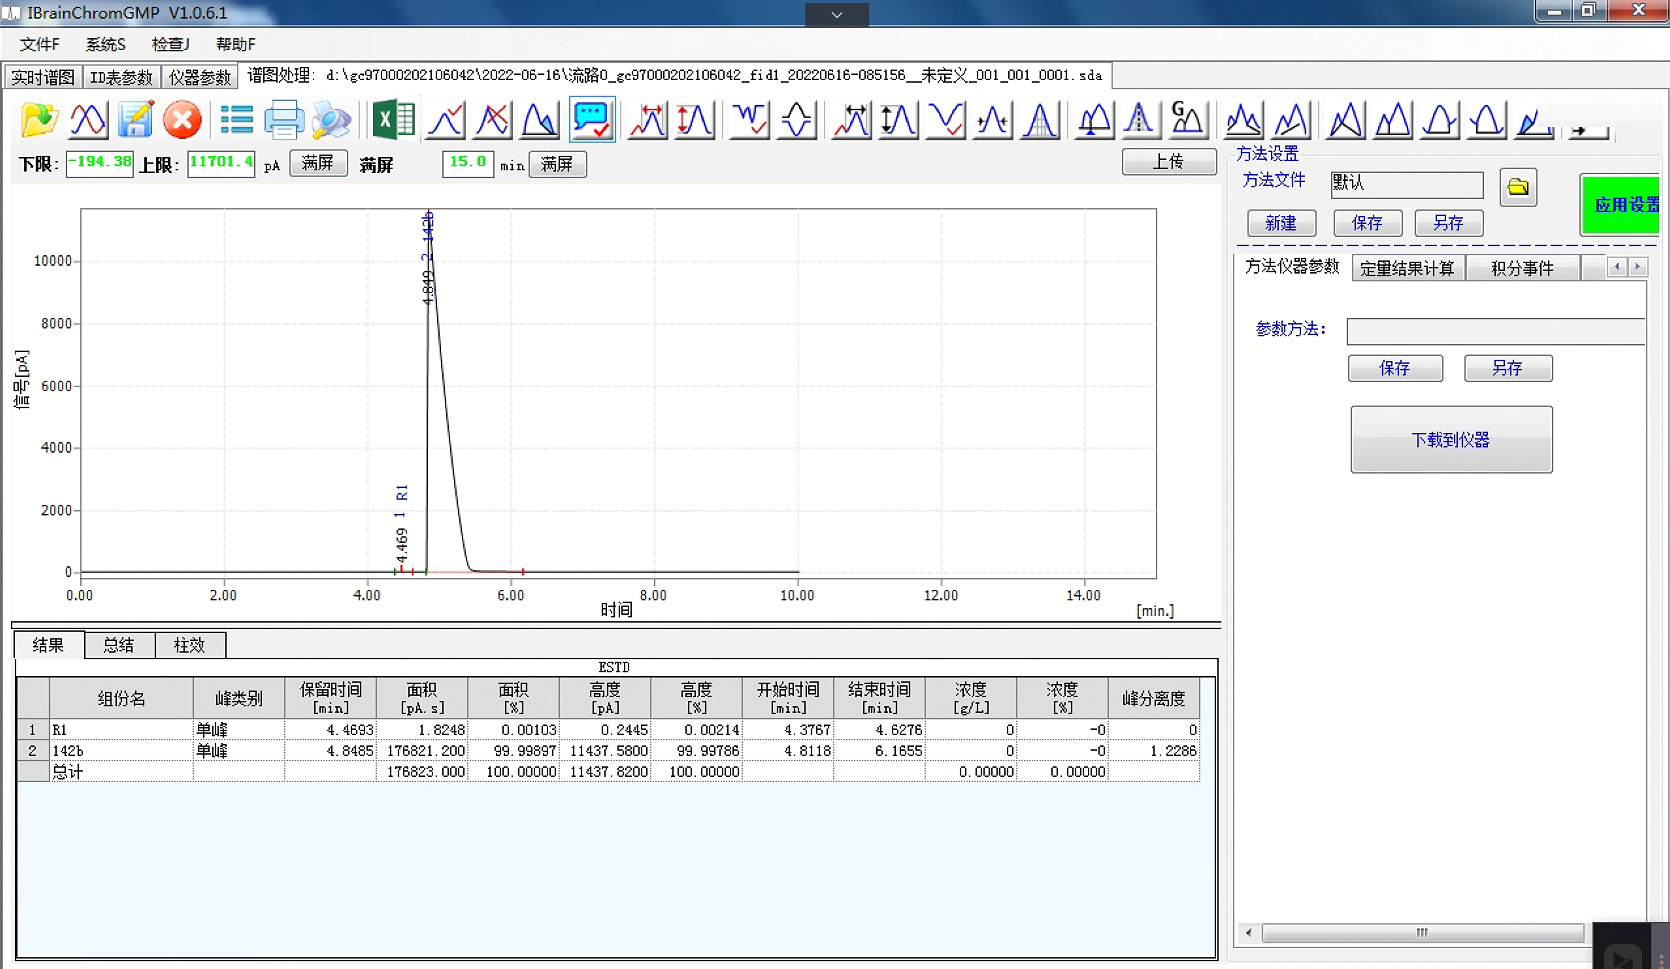Click the 参数方法 input field
This screenshot has height=969, width=1670.
click(x=1494, y=331)
